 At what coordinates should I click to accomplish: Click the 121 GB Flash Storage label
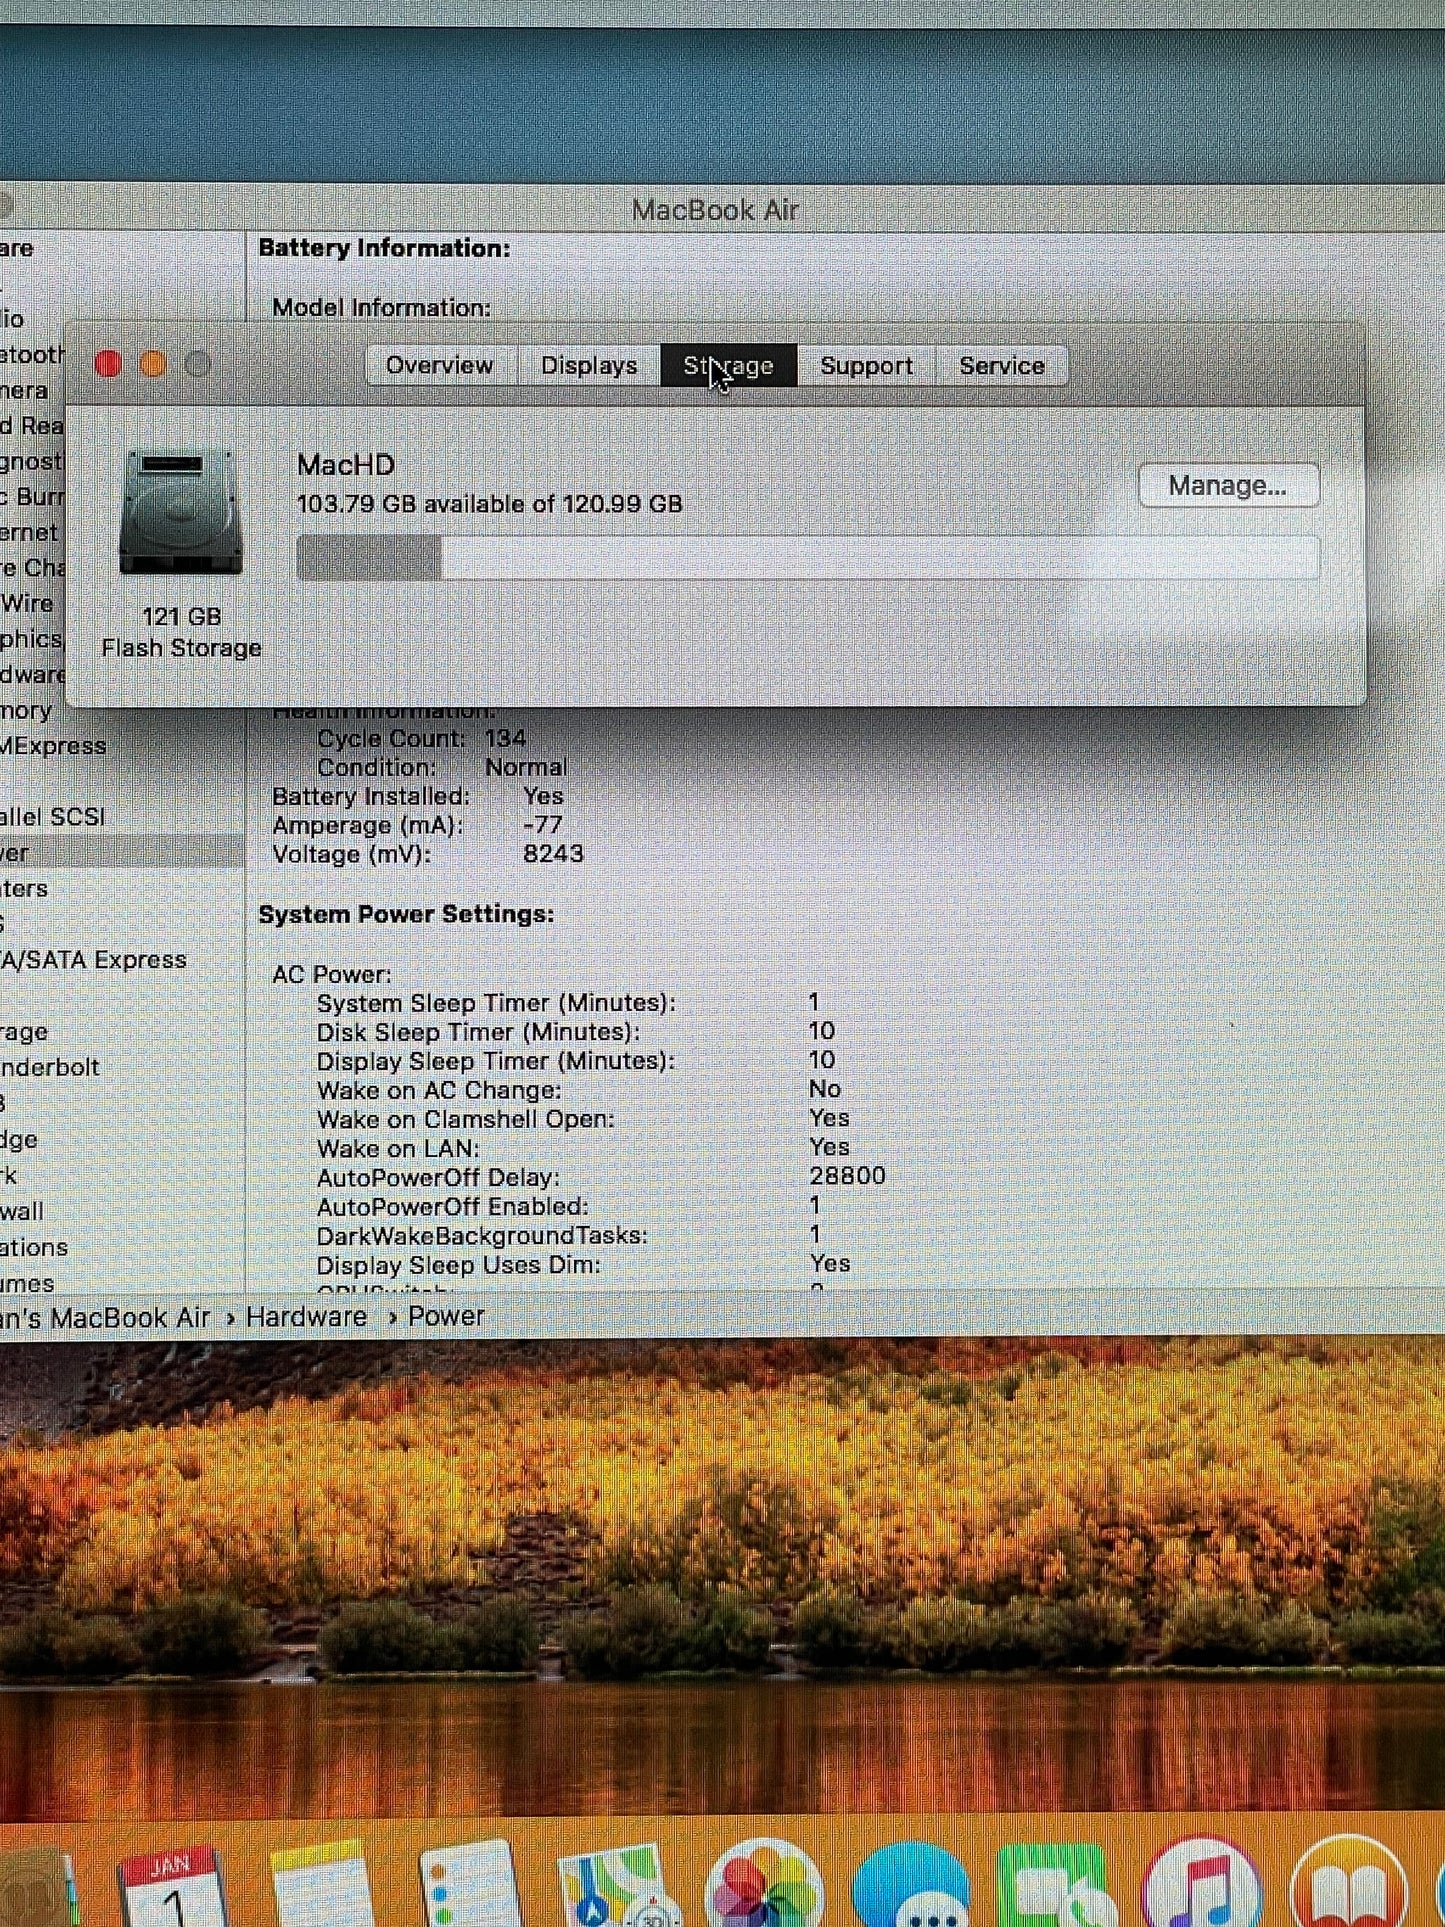pos(181,632)
